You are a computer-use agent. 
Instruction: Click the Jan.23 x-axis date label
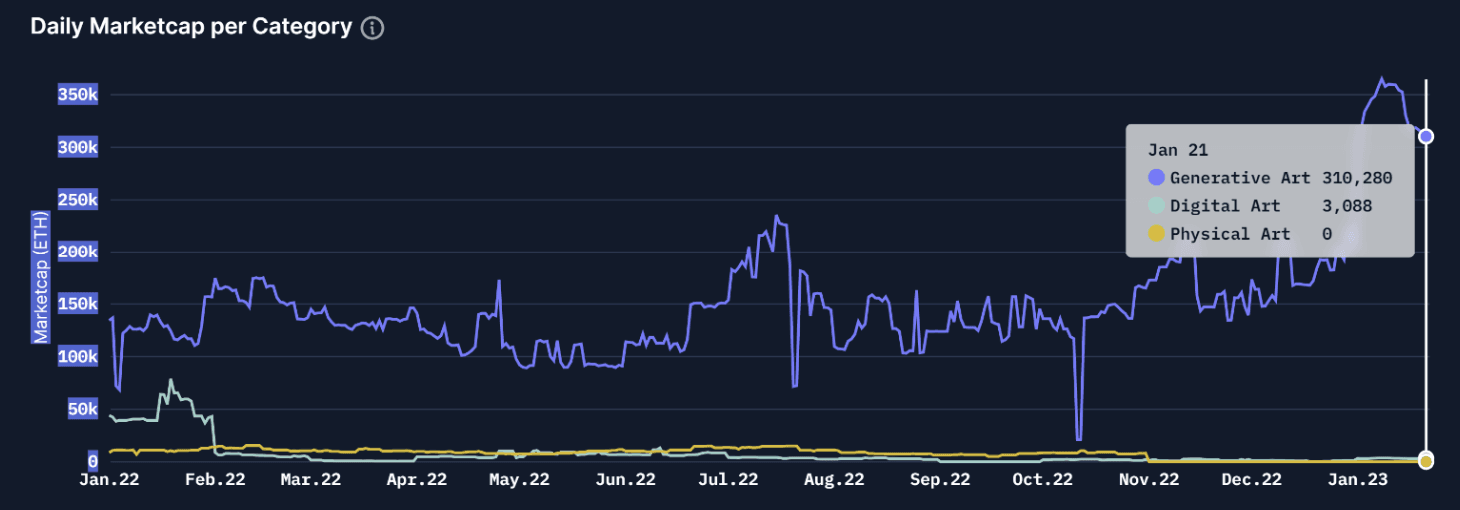[1357, 480]
